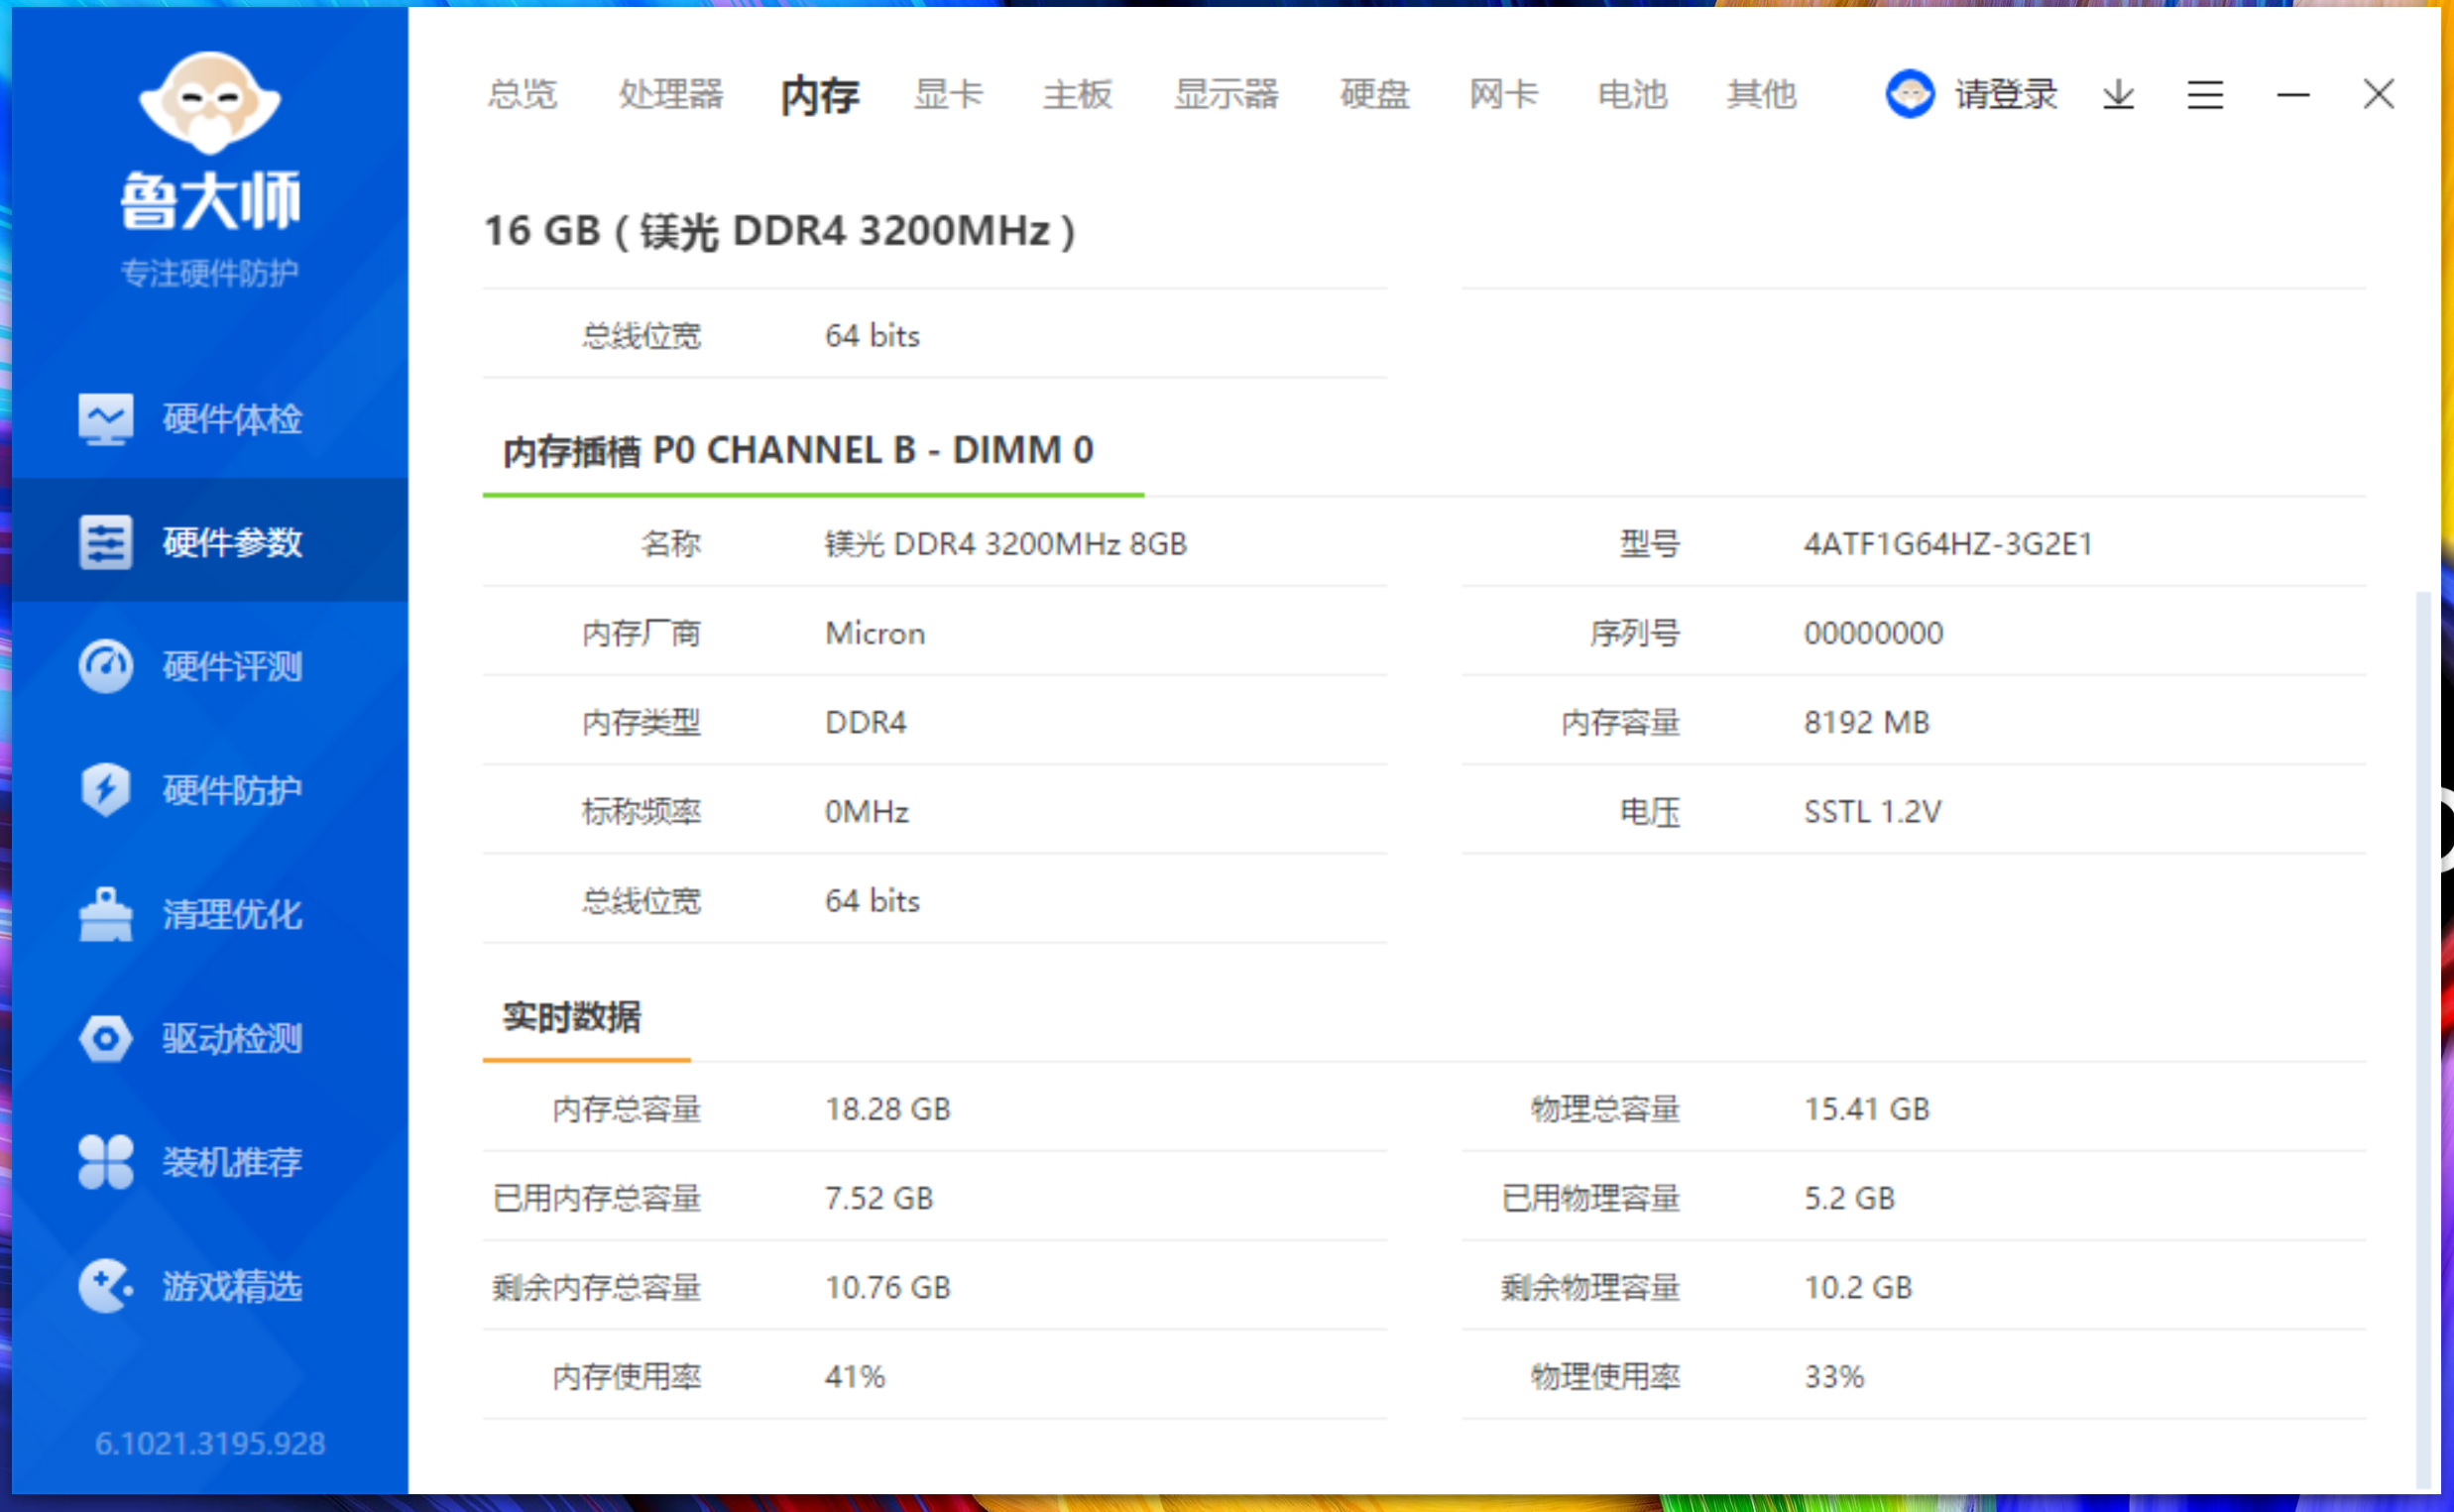The height and width of the screenshot is (1512, 2454).
Task: Click the 硬件评测 sidebar label
Action: 232,666
